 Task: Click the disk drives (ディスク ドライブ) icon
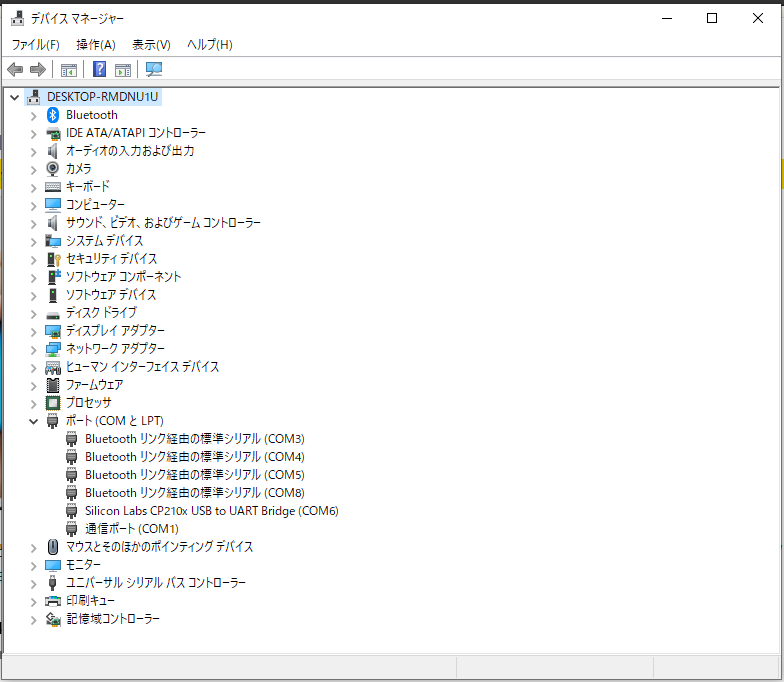(53, 315)
